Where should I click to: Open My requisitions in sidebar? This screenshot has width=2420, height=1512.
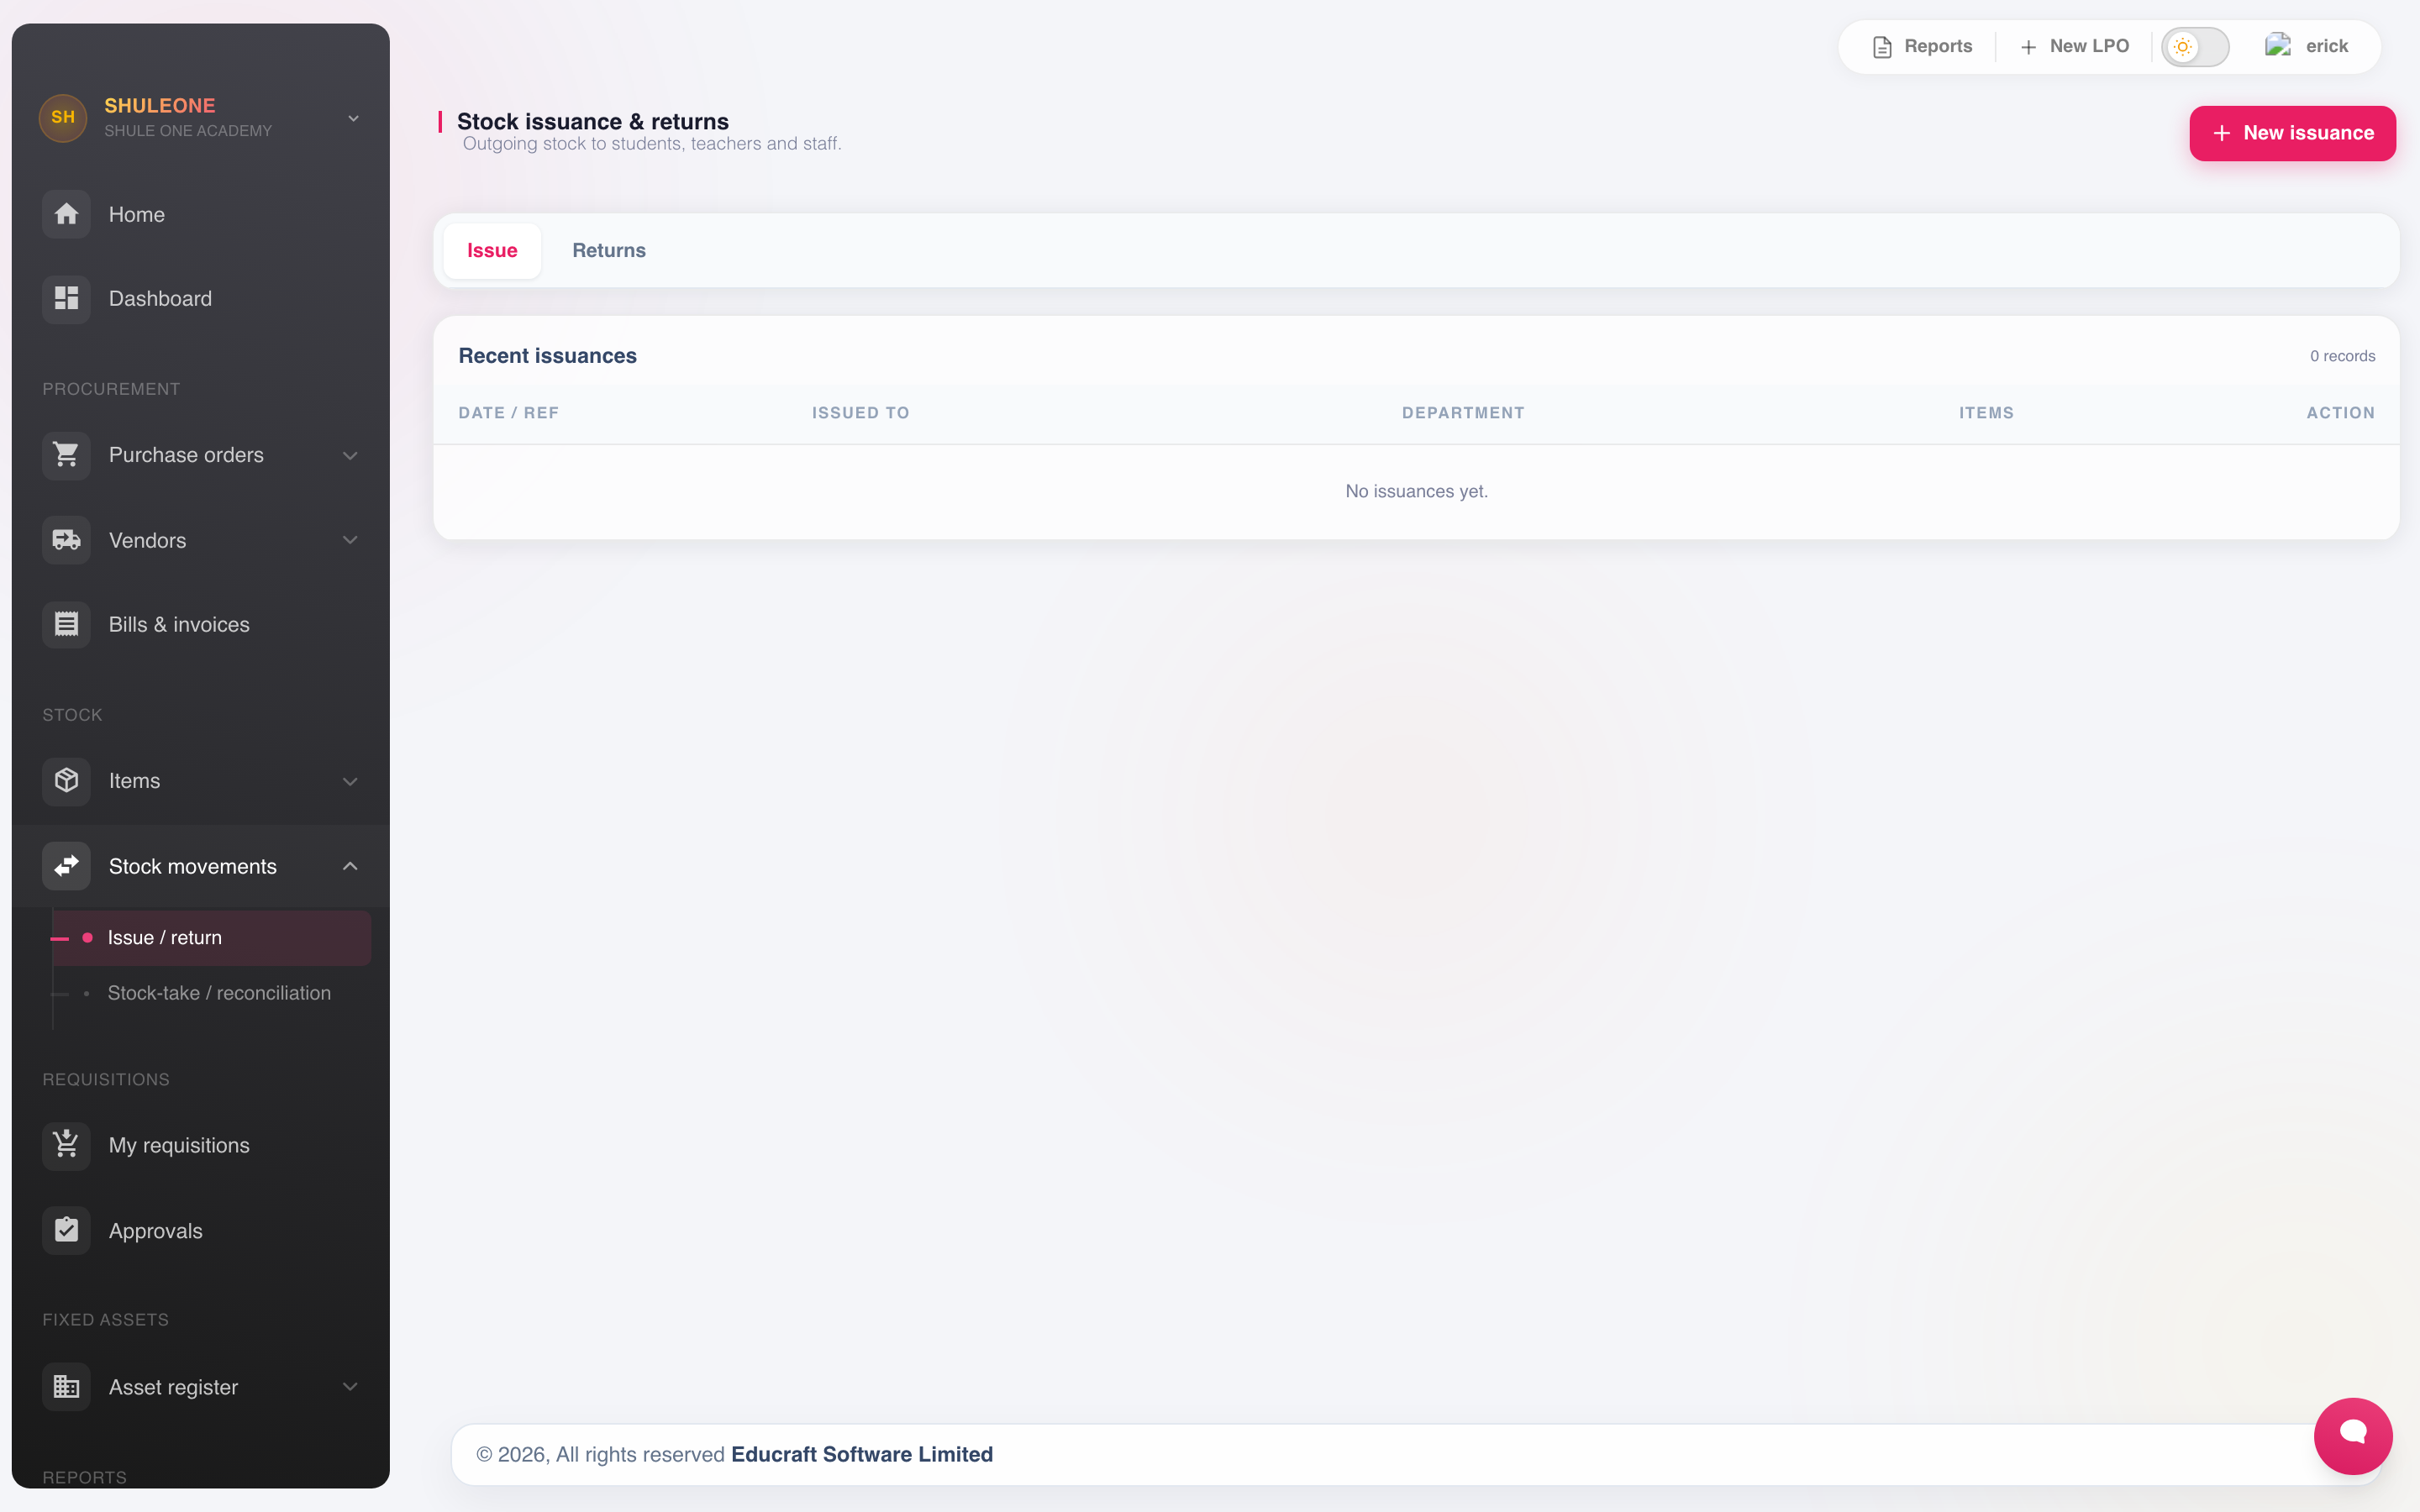tap(200, 1145)
